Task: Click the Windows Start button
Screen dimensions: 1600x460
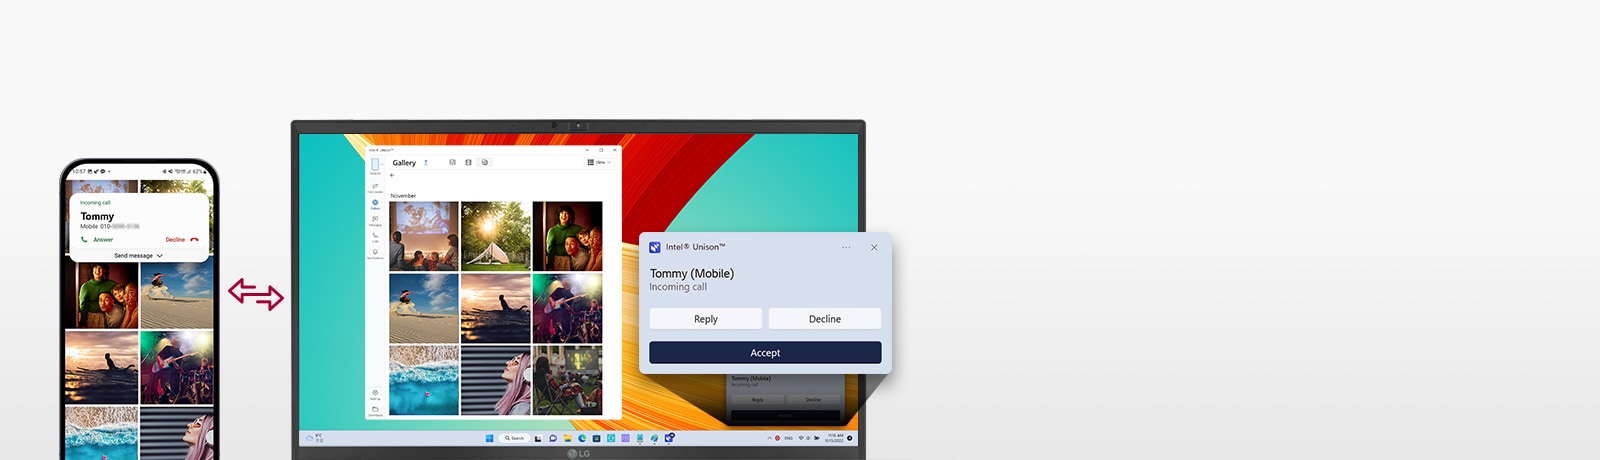Action: (x=489, y=438)
